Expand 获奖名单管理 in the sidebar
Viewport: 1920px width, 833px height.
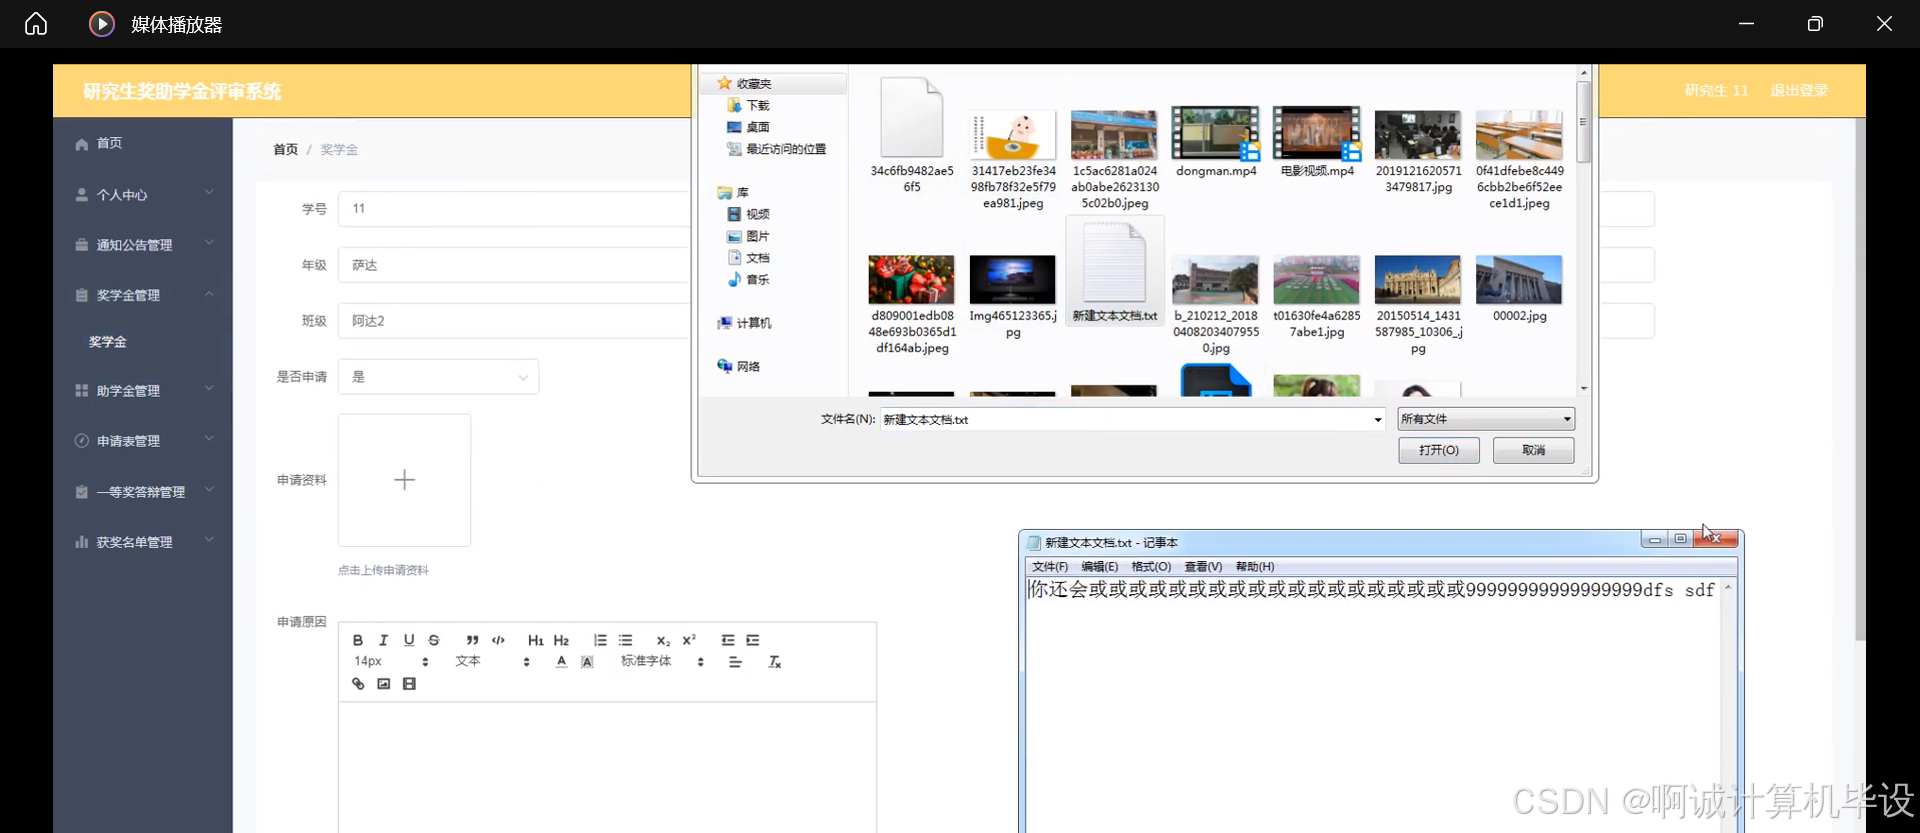143,541
